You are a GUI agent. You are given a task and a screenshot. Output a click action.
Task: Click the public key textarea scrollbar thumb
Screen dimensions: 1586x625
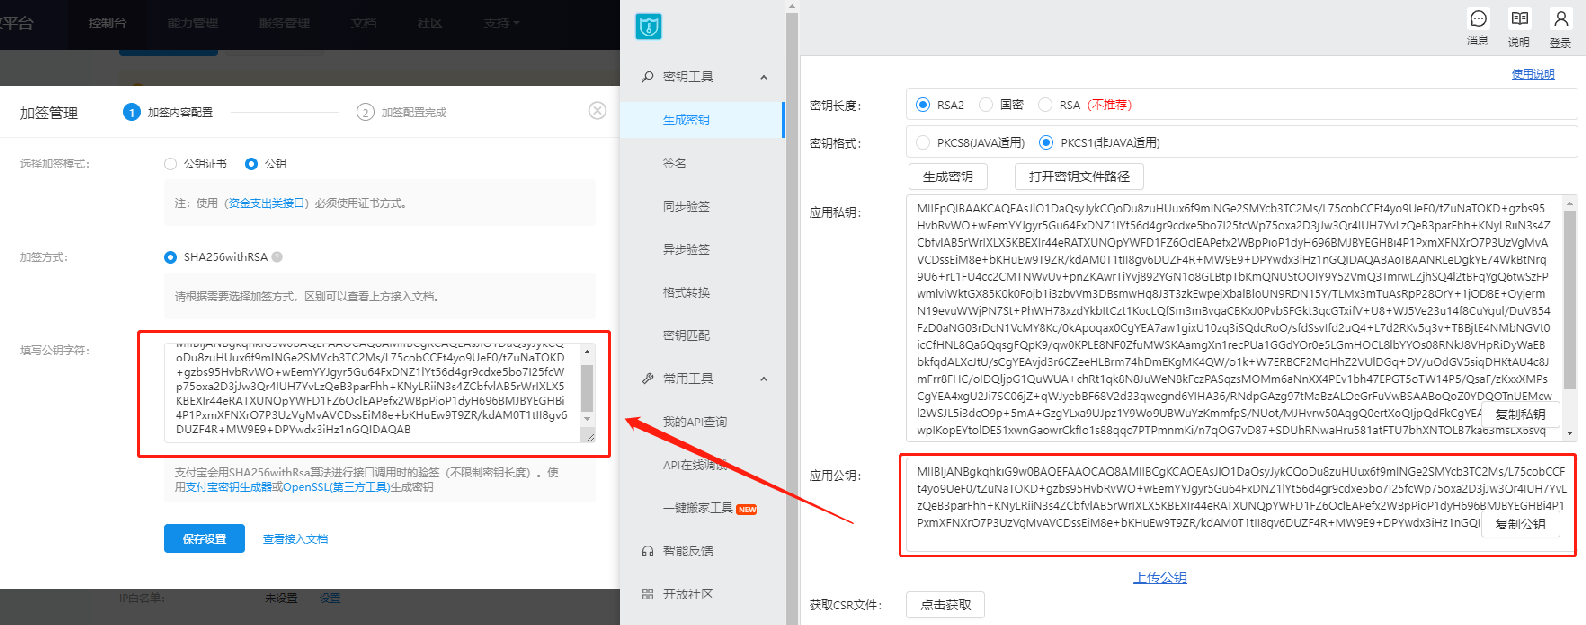[x=587, y=387]
